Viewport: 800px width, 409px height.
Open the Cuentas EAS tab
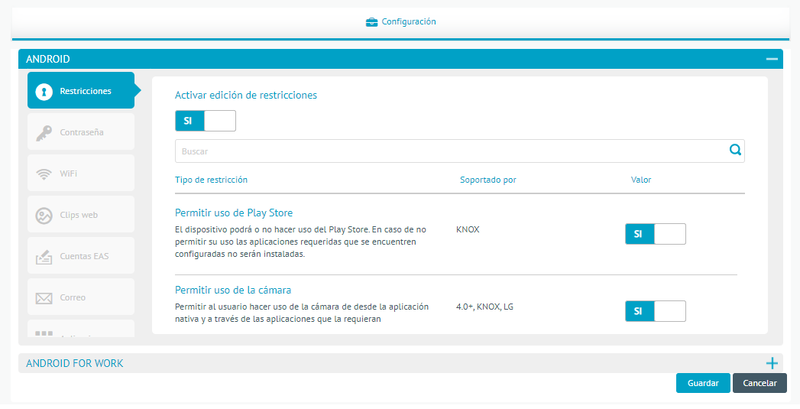(81, 256)
